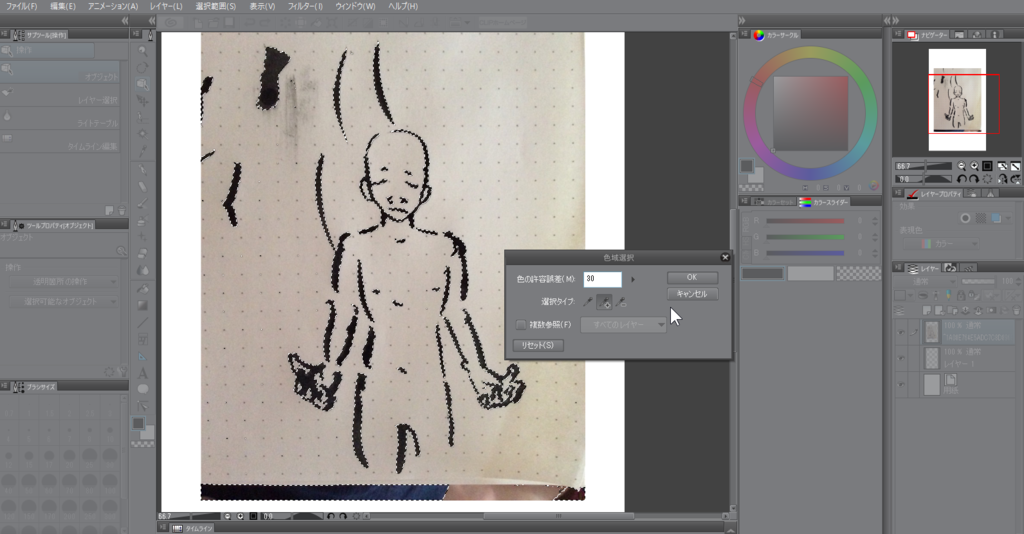Select the add-to-selection eyedropper type
The width and height of the screenshot is (1024, 534).
coord(604,302)
